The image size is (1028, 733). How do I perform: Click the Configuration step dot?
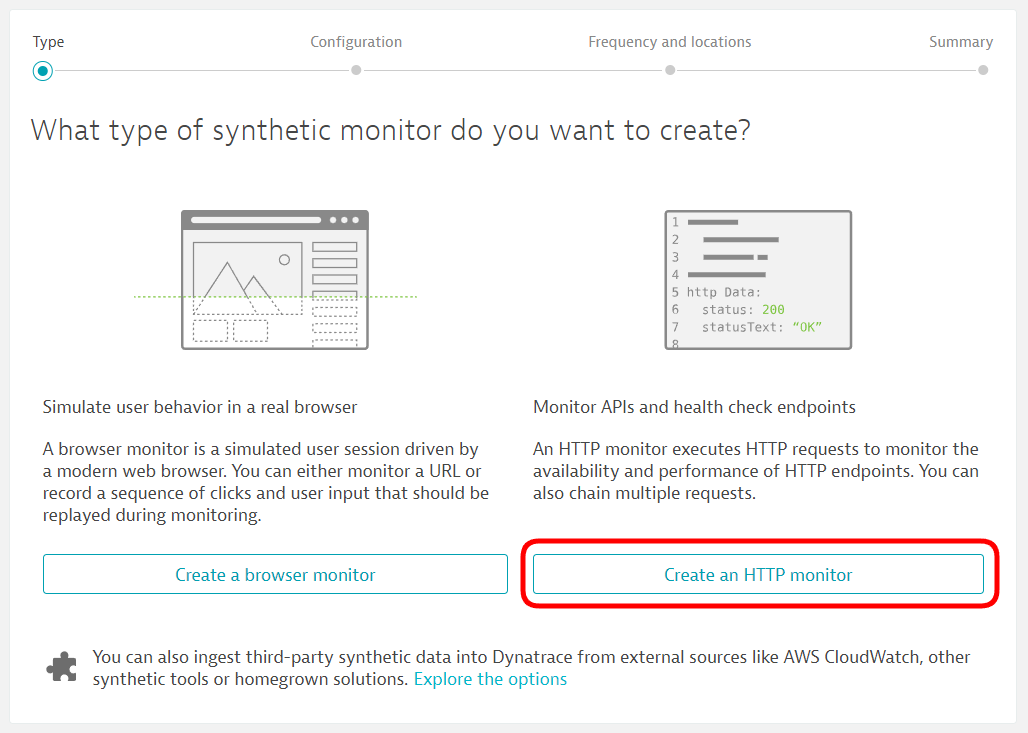click(356, 71)
